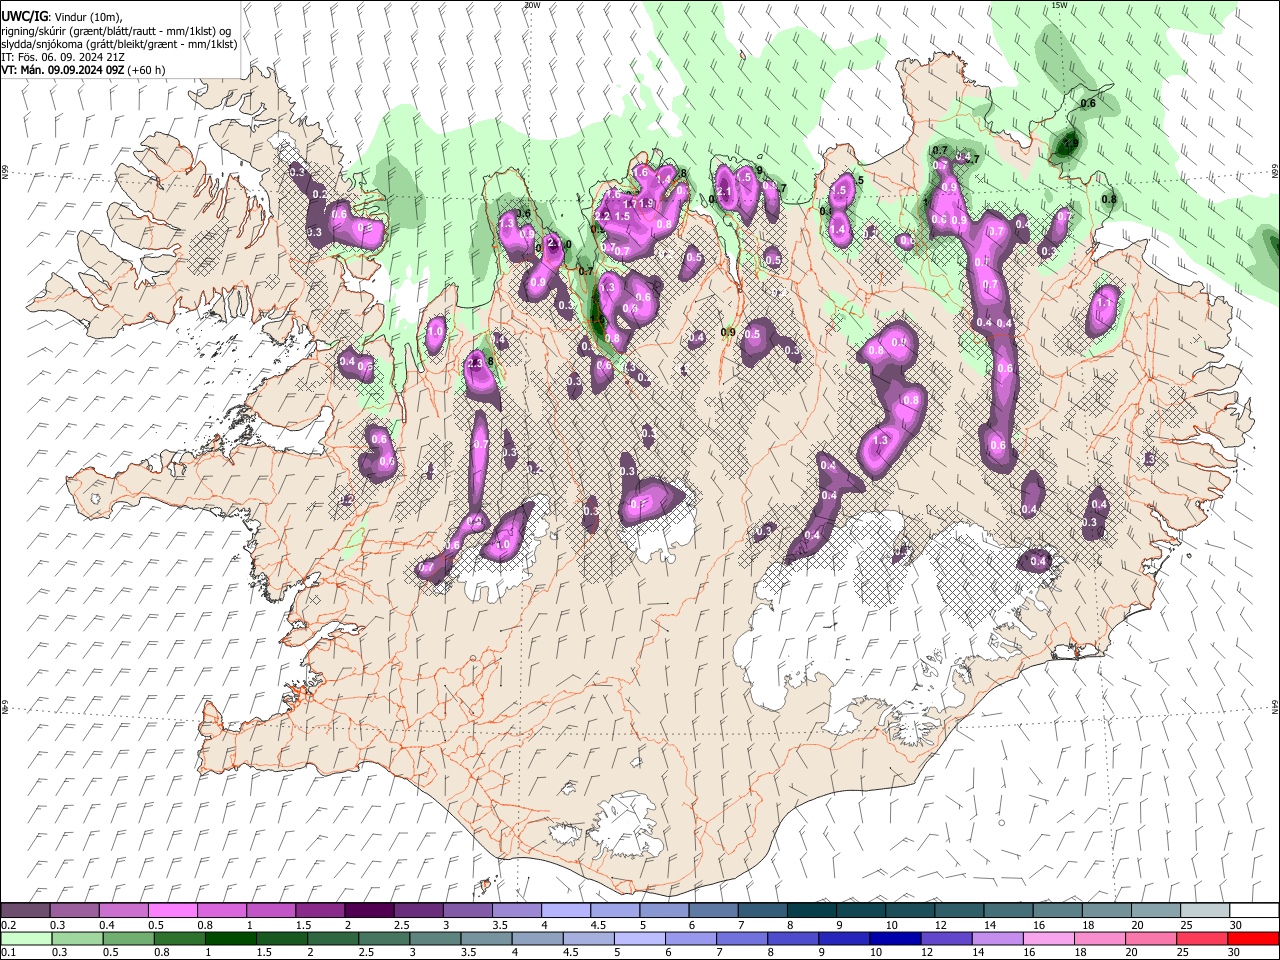Click the '10' label on the snow scale
The height and width of the screenshot is (960, 1280).
pos(891,925)
